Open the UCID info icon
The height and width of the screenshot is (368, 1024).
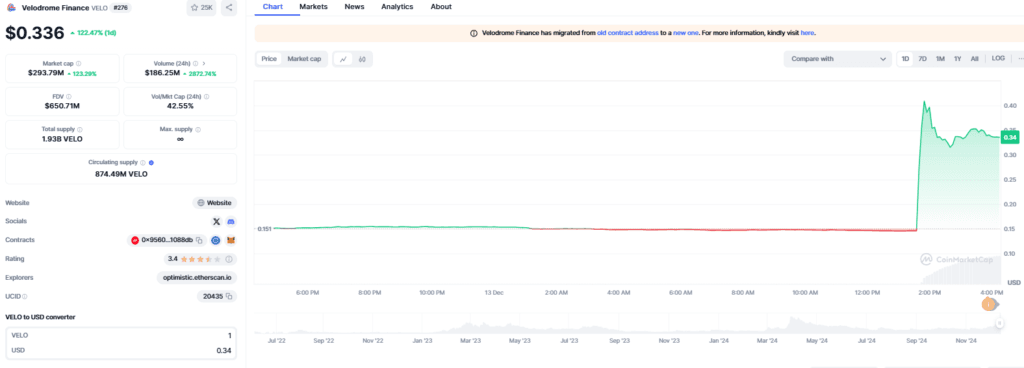tap(25, 296)
